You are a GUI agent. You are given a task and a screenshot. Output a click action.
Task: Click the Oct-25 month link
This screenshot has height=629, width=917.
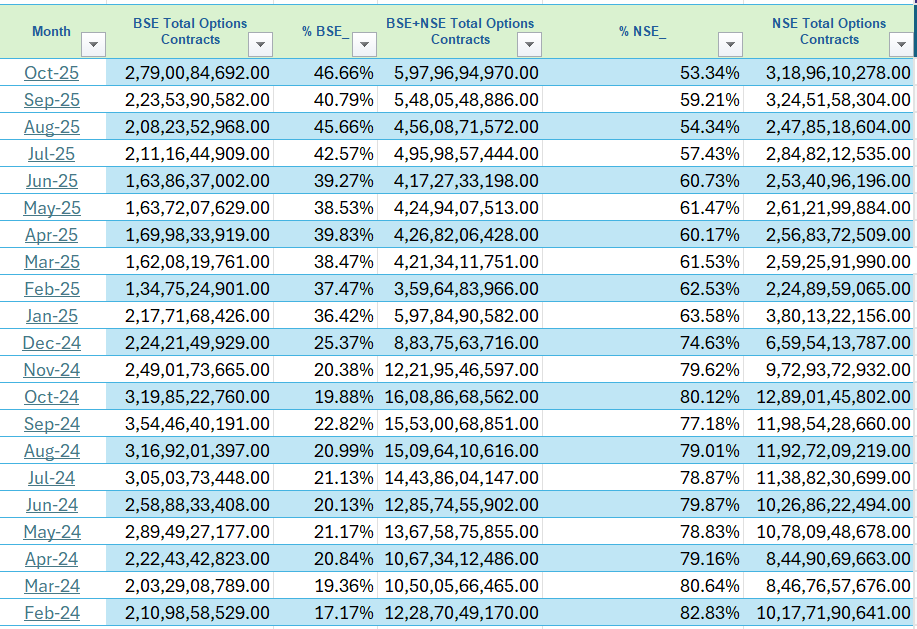click(x=51, y=72)
